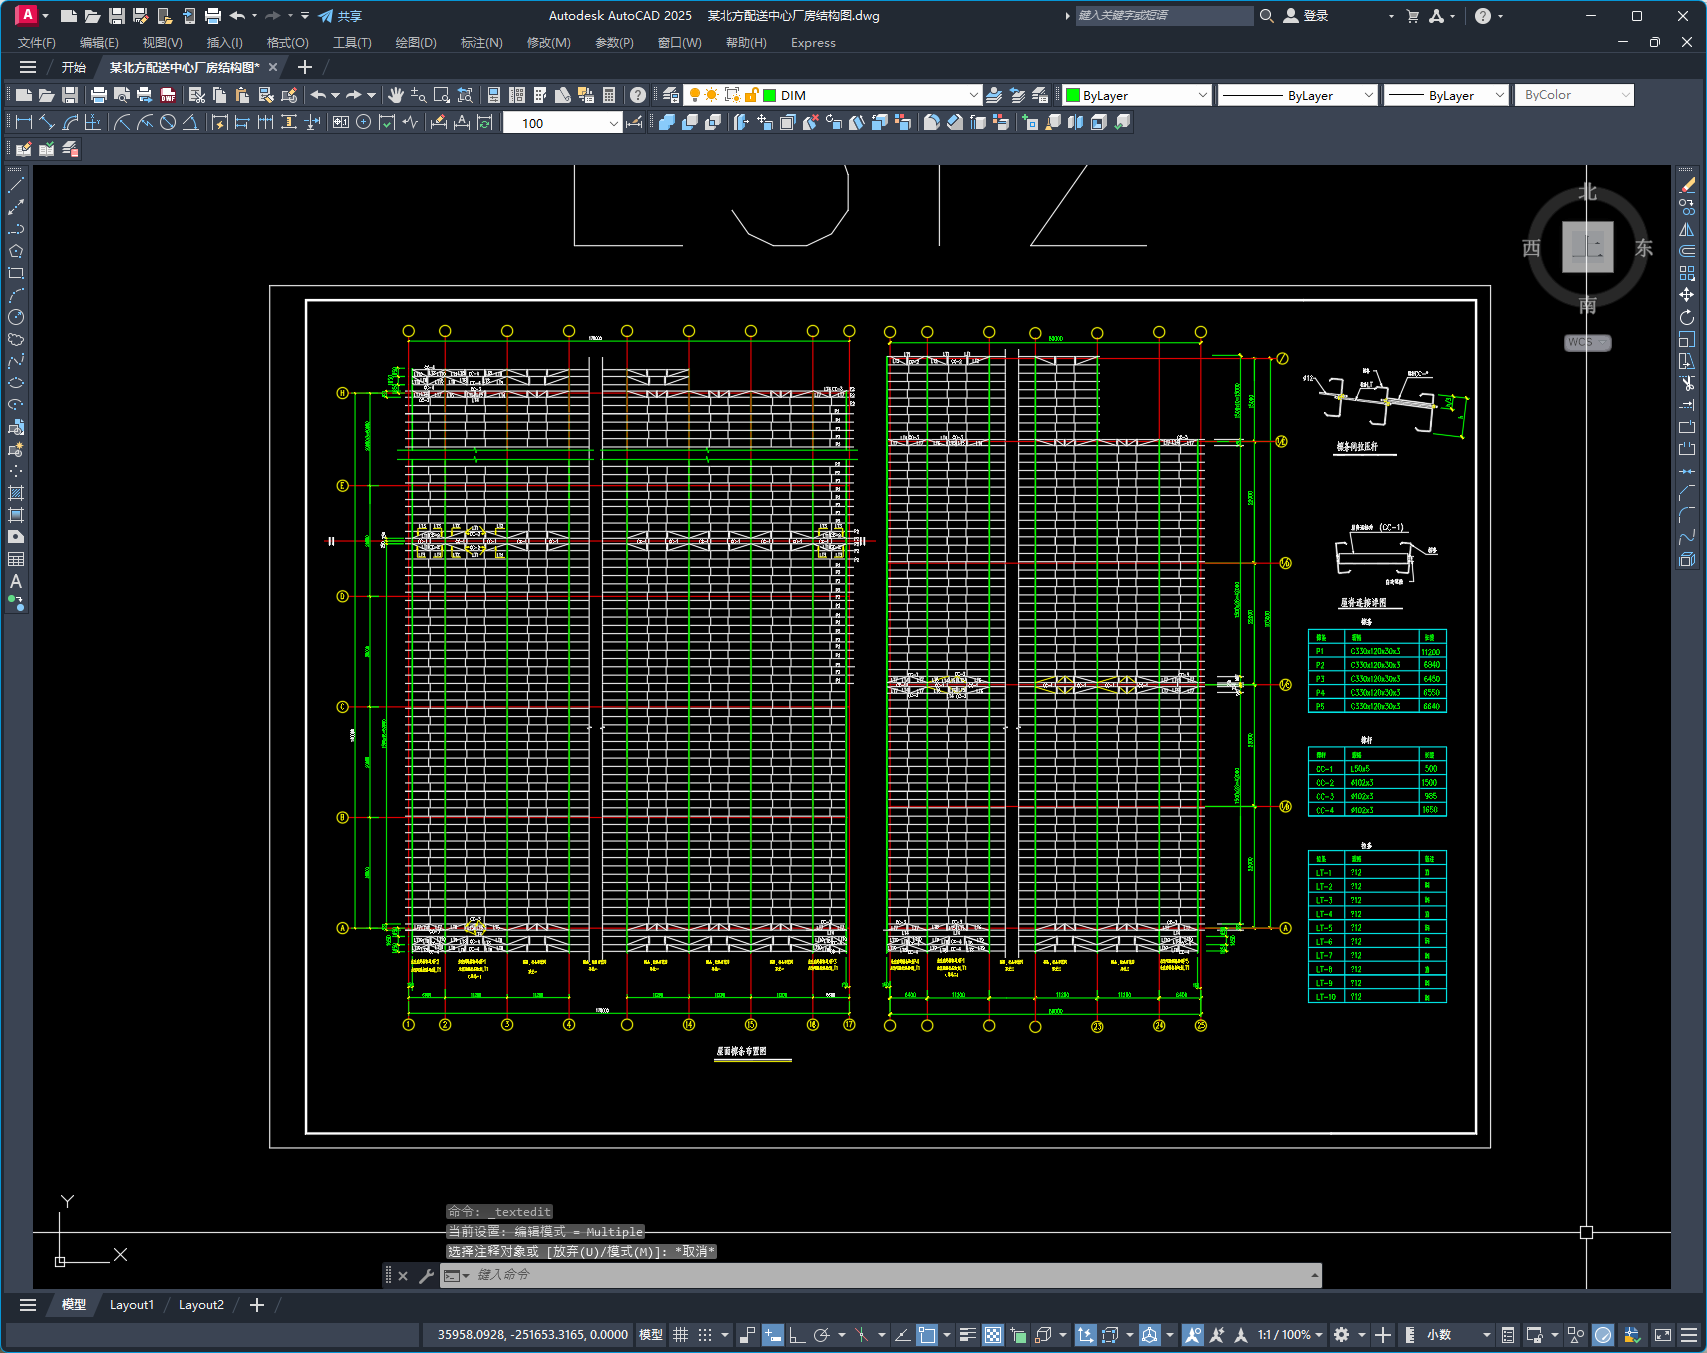Switch to the 开始 start tab
Image resolution: width=1707 pixels, height=1353 pixels.
(x=74, y=67)
